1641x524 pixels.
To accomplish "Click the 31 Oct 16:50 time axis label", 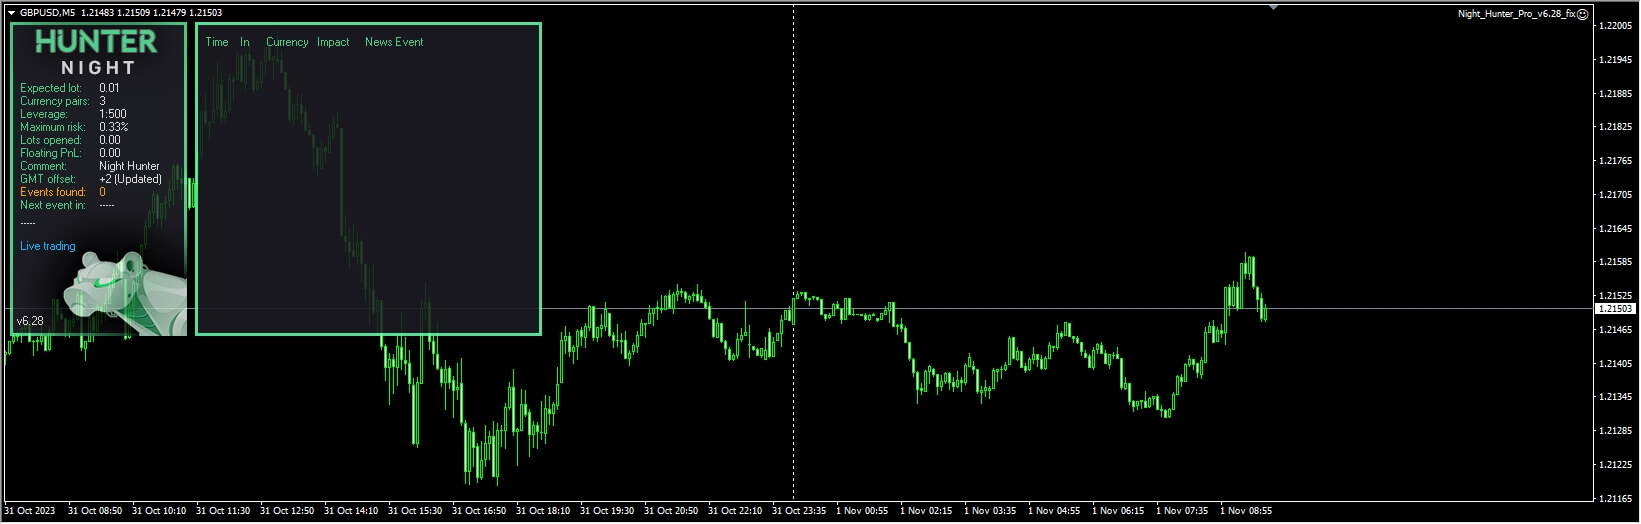I will [x=479, y=511].
